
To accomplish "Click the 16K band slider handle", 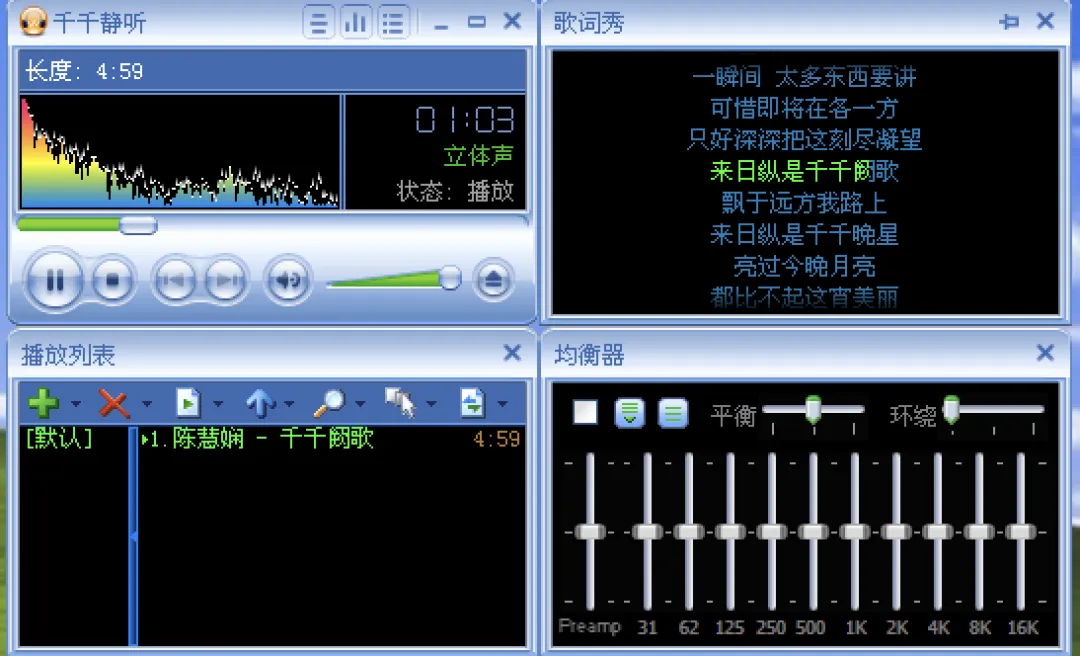I will click(1021, 532).
